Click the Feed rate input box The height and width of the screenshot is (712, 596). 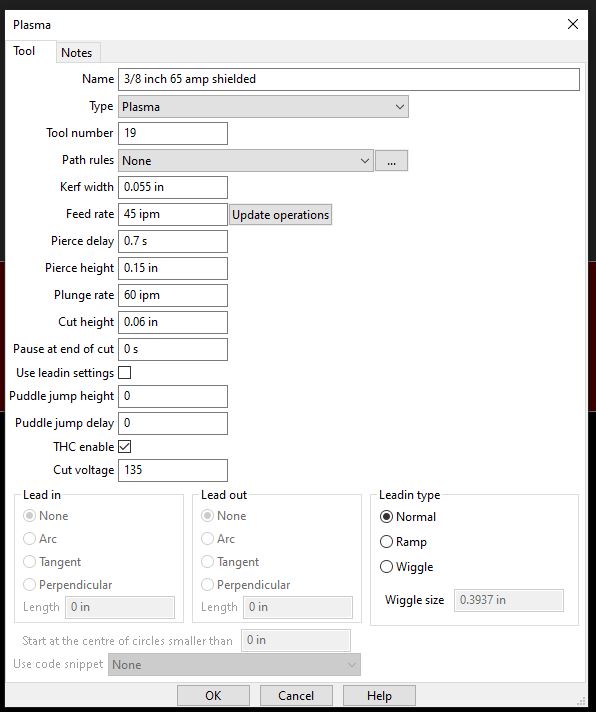tap(173, 214)
